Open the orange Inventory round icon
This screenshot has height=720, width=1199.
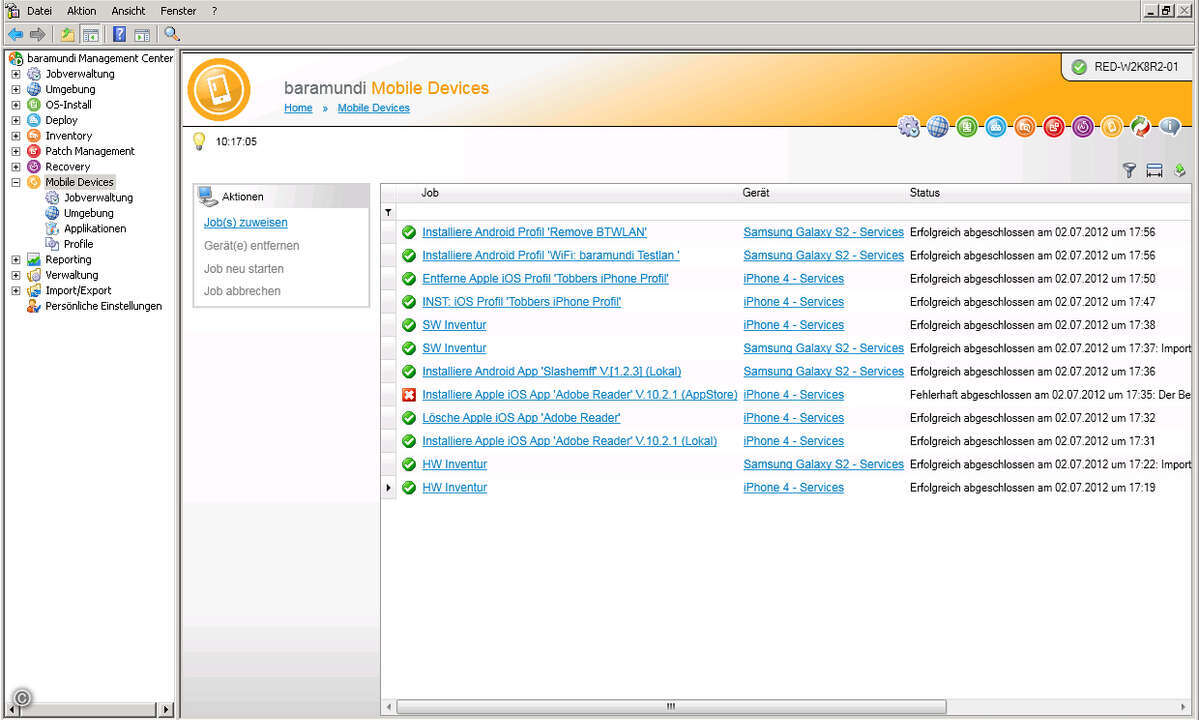(1025, 127)
